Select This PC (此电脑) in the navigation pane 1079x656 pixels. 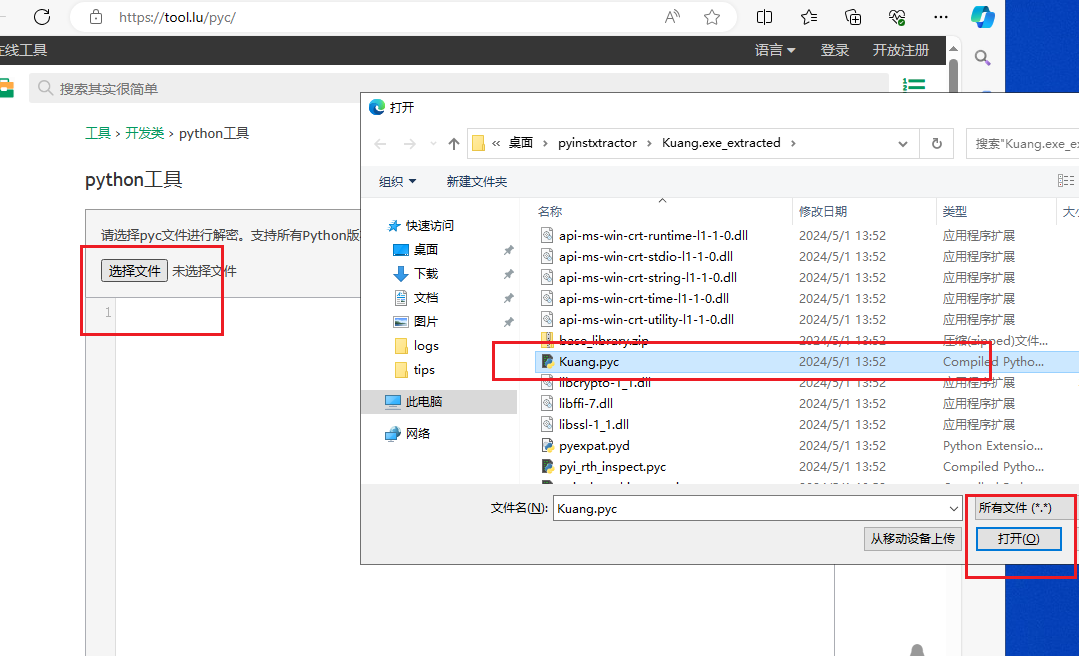(x=439, y=402)
